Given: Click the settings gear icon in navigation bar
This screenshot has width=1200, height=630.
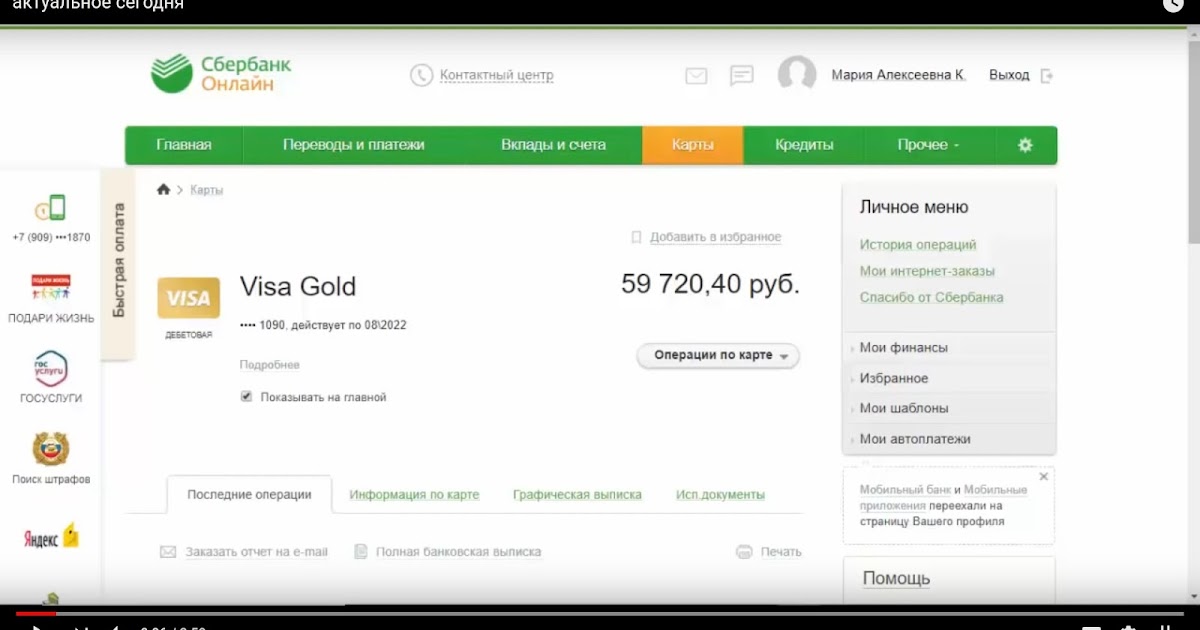Looking at the screenshot, I should [x=1024, y=145].
